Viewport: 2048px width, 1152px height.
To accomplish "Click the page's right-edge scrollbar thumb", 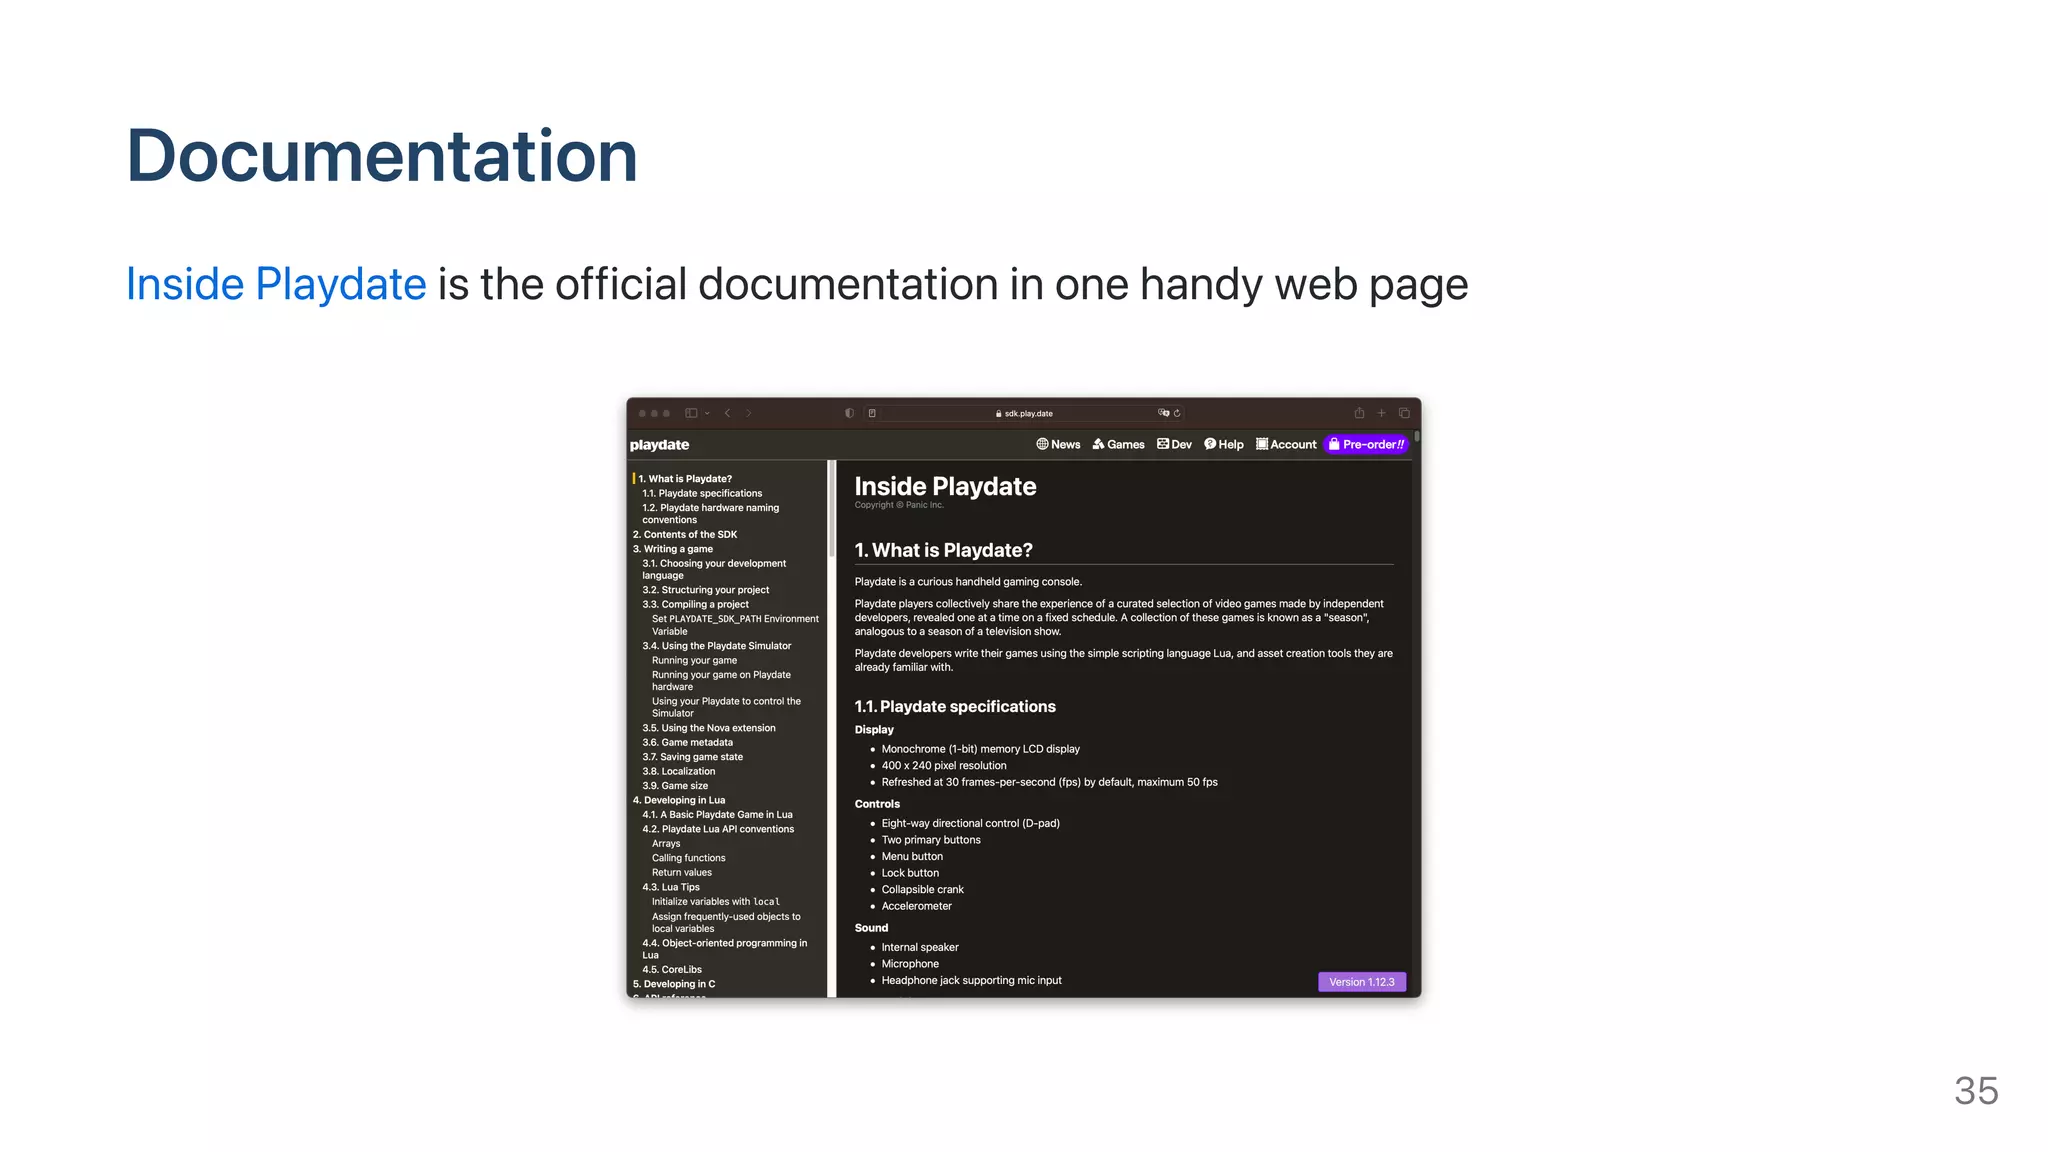I will [1417, 437].
